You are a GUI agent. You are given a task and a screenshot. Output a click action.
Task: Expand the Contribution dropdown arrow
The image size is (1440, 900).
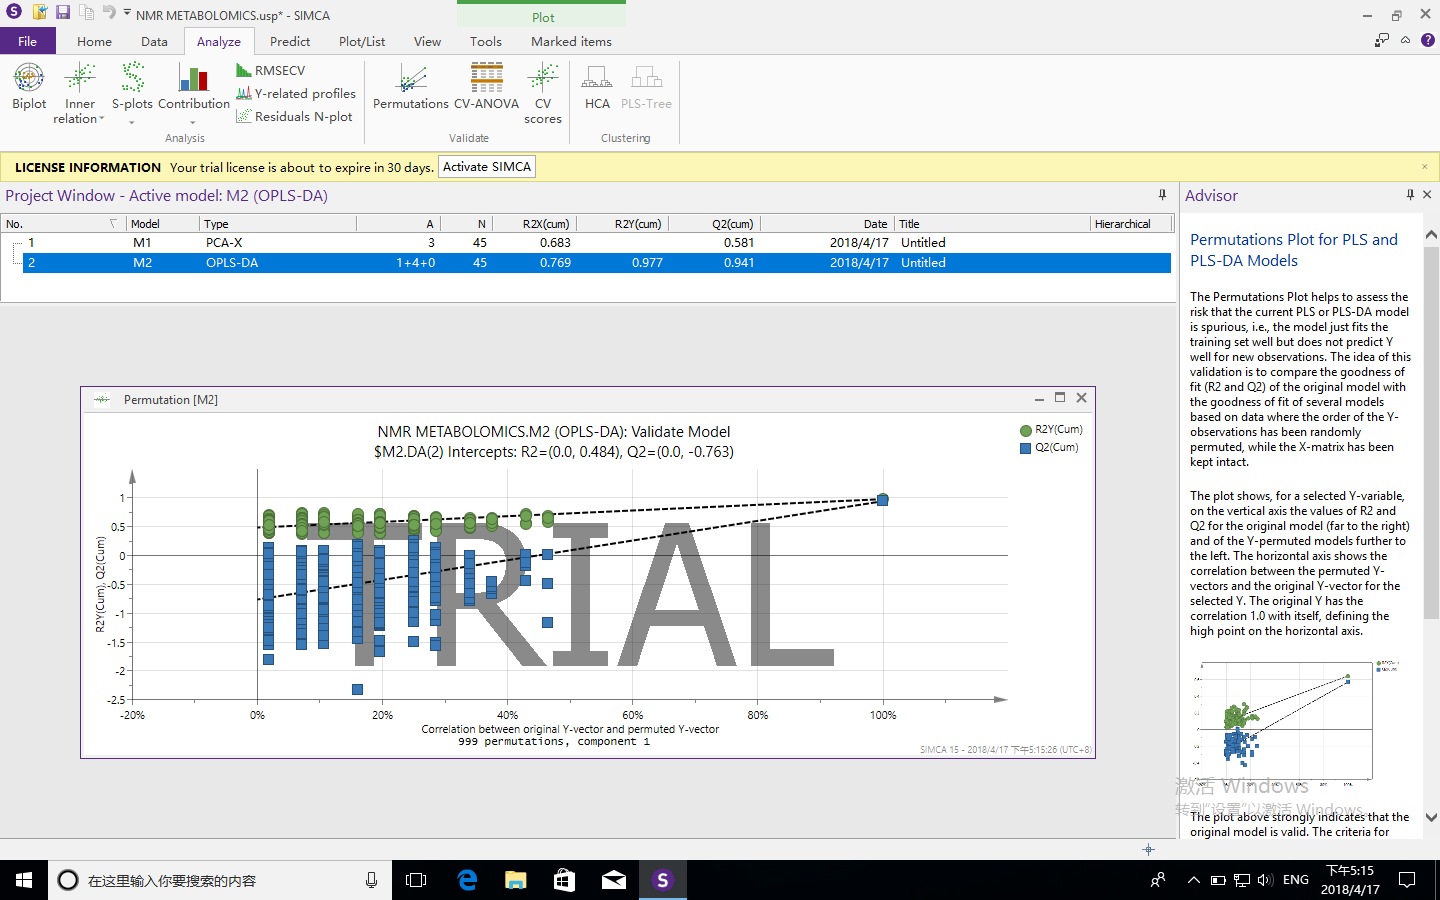(193, 122)
